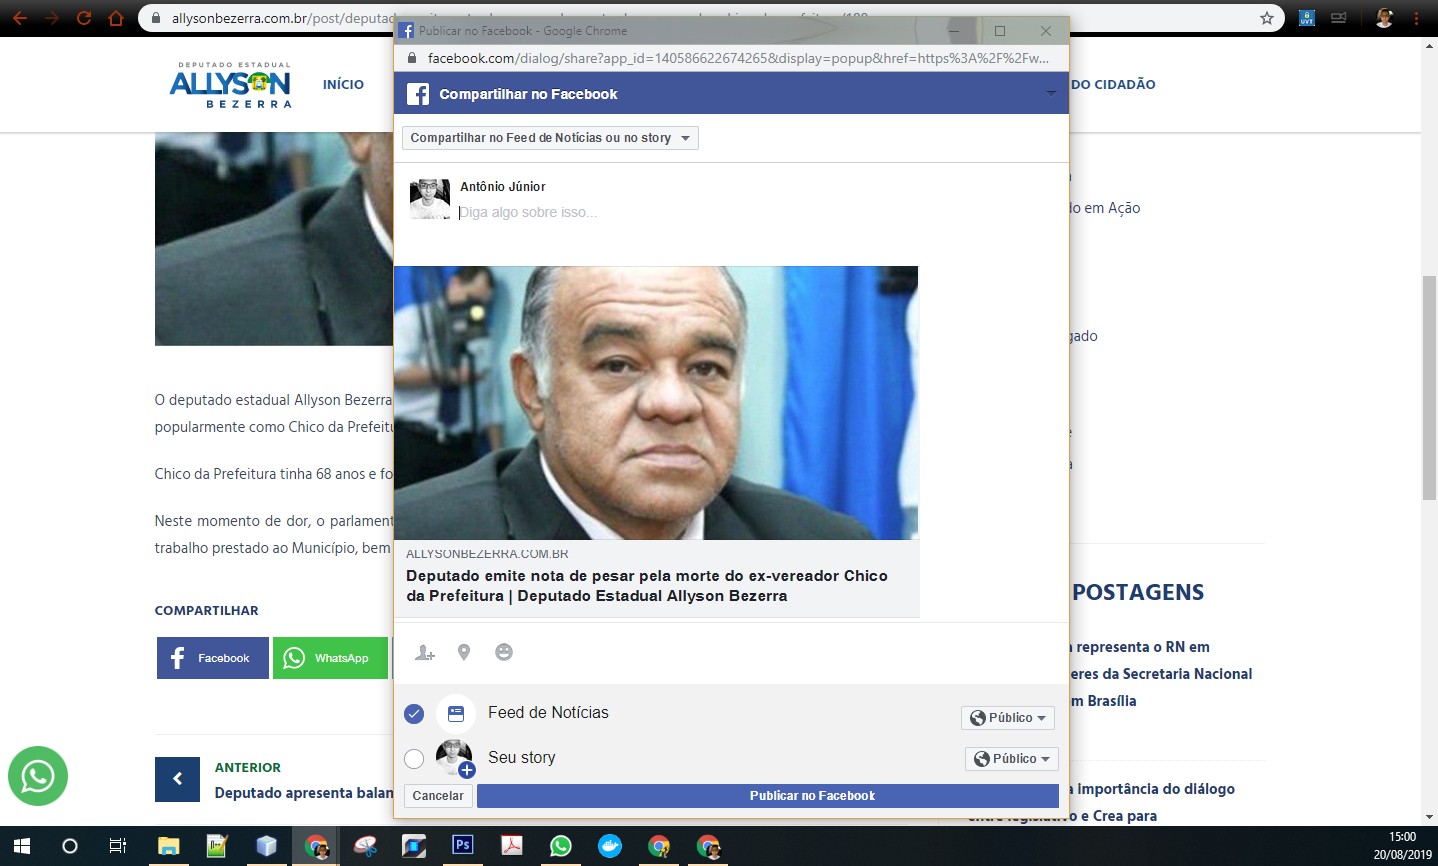Open WhatsApp desktop from taskbar

click(560, 846)
